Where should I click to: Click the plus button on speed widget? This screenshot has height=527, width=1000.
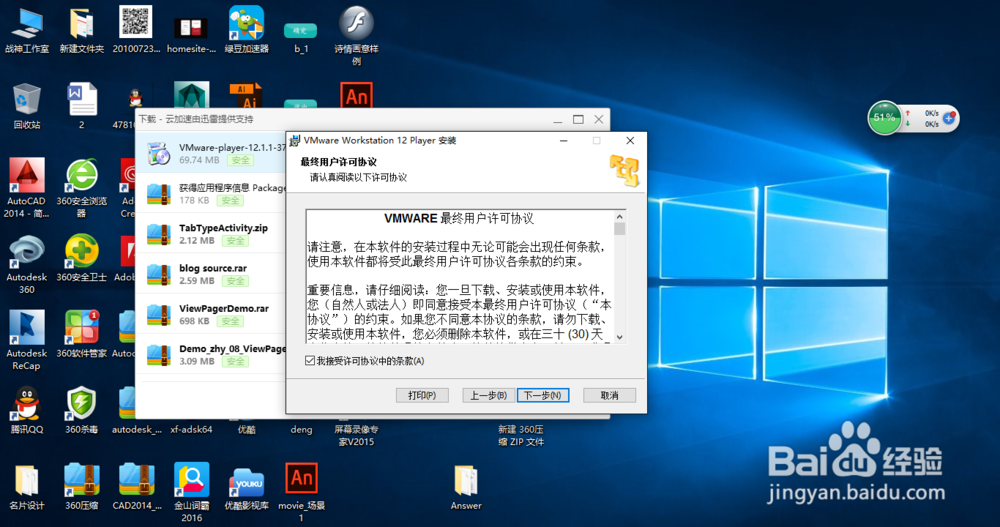coord(948,118)
